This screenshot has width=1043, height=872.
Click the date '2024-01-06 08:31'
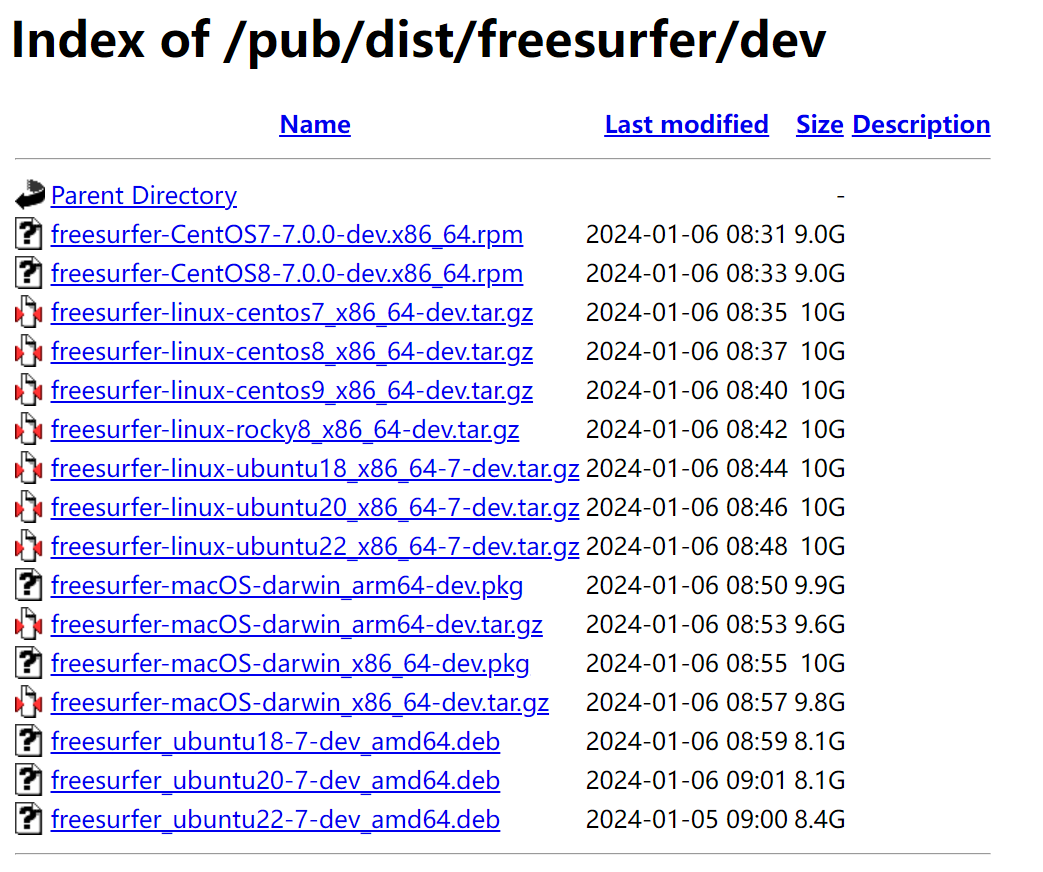coord(686,234)
